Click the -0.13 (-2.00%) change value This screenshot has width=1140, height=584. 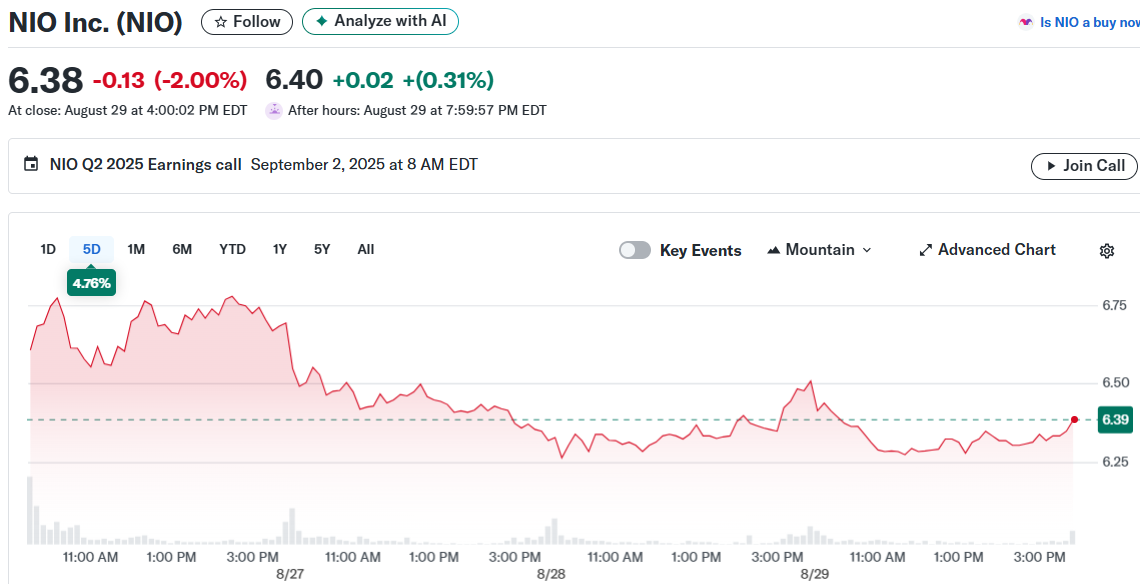tap(170, 80)
